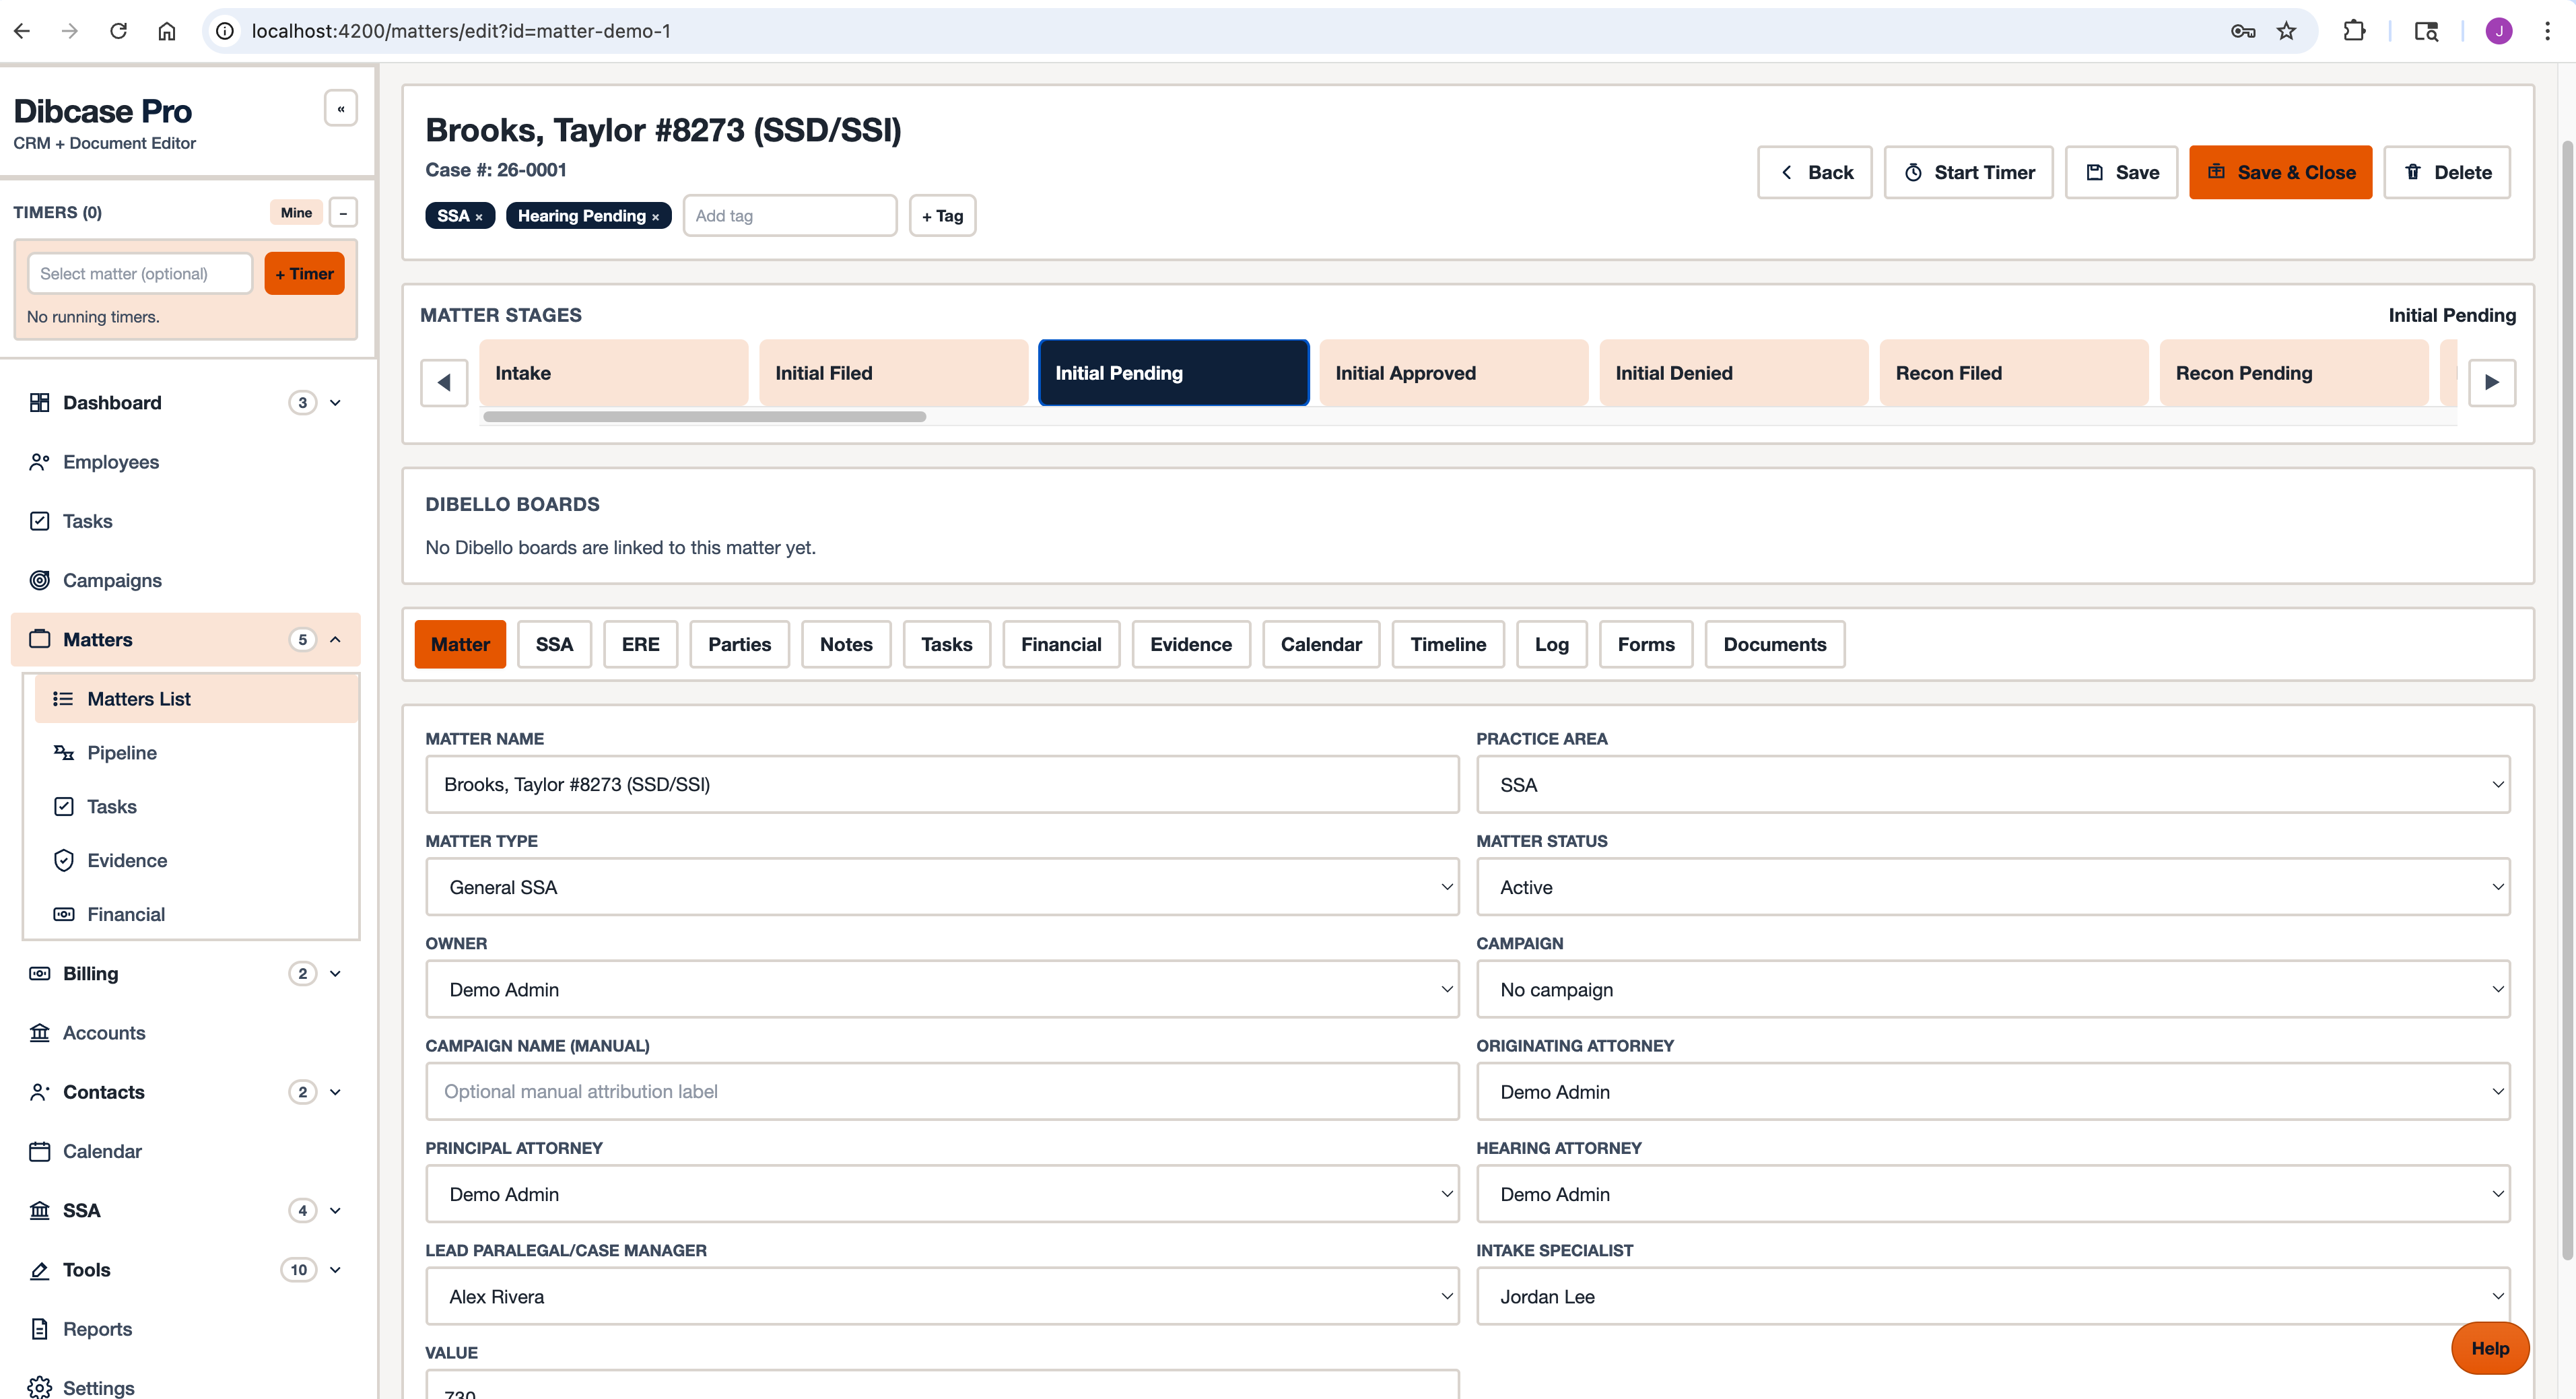
Task: Click the Dashboard grid icon
Action: pyautogui.click(x=40, y=402)
